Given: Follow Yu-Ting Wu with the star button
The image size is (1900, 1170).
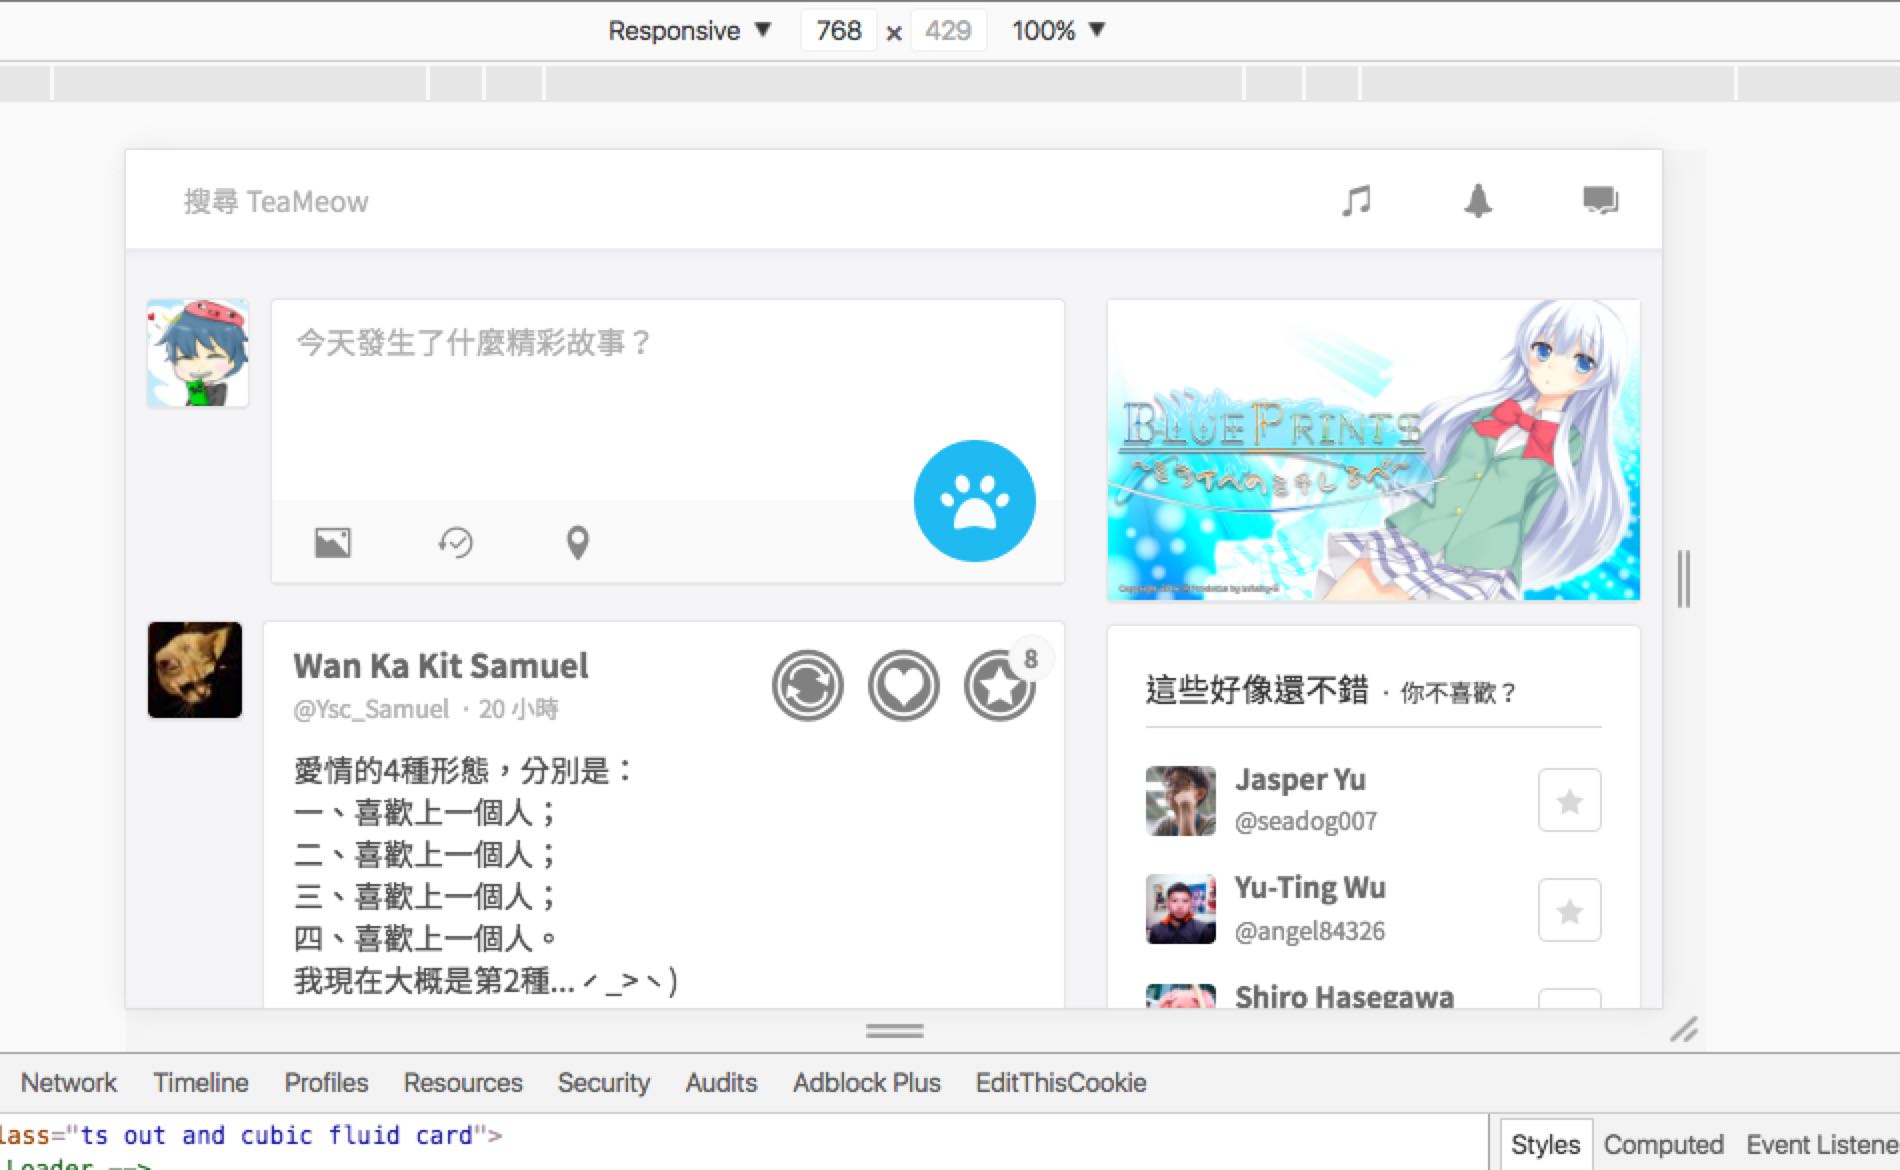Looking at the screenshot, I should [1569, 910].
